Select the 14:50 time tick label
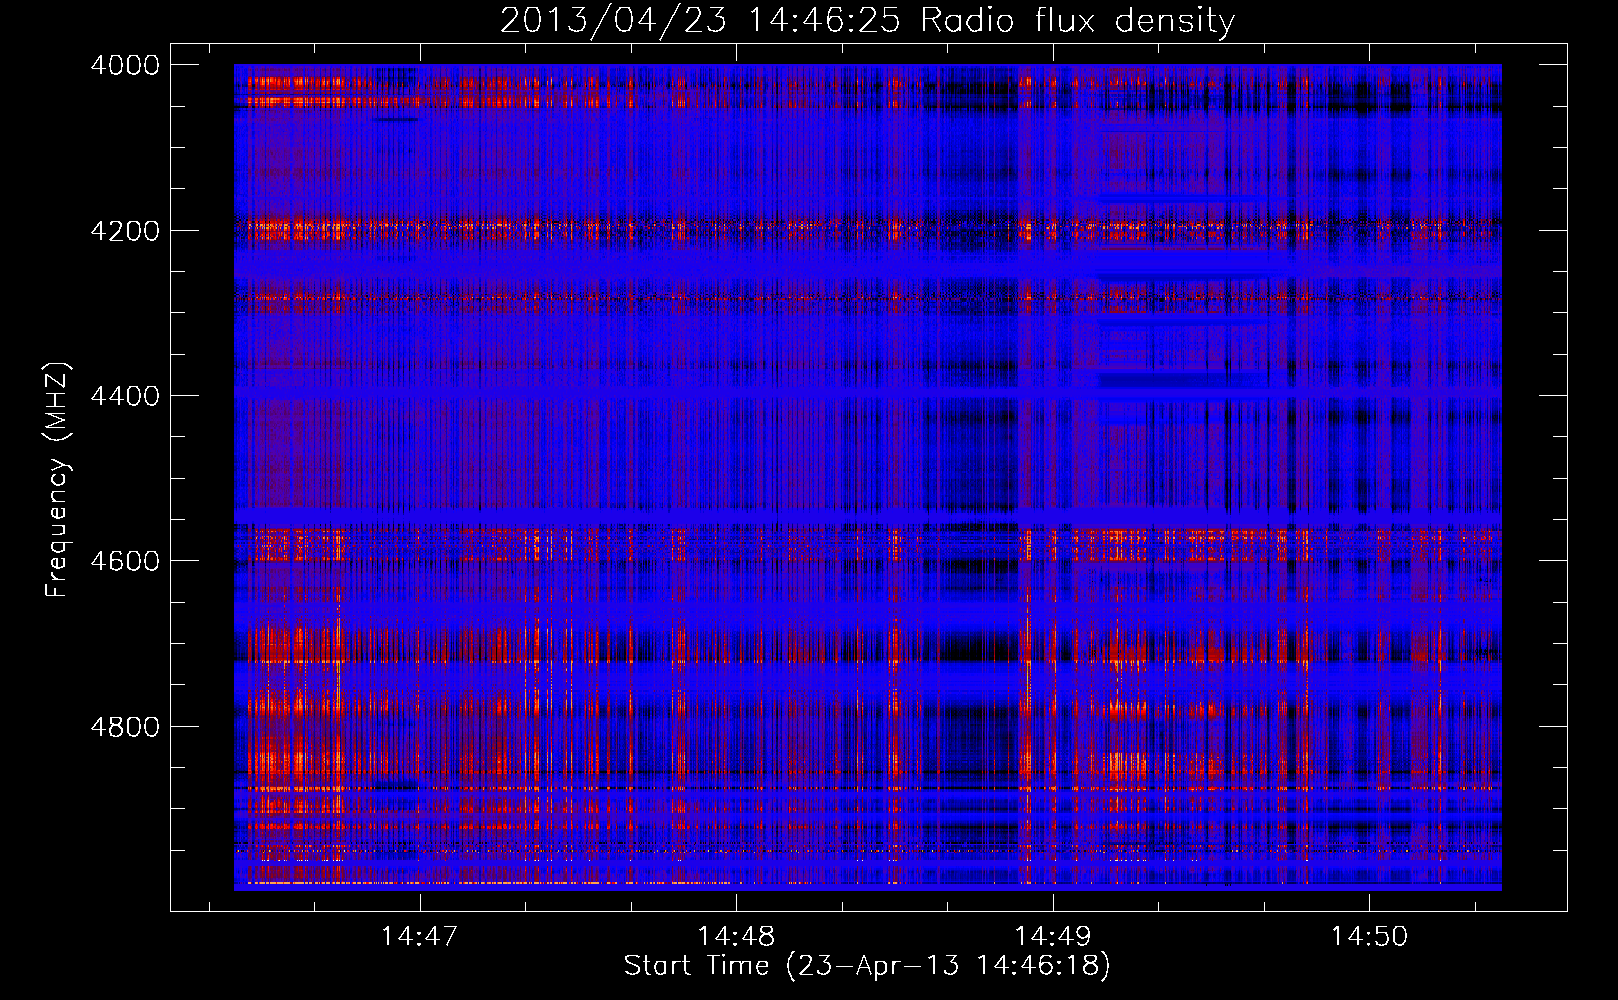1618x1000 pixels. point(1369,936)
